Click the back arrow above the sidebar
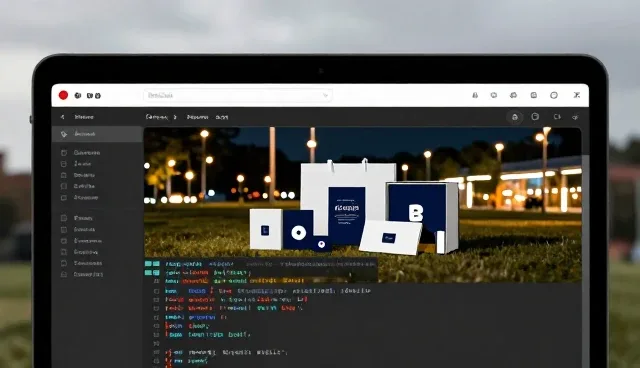Viewport: 640px width, 368px height. pyautogui.click(x=62, y=117)
